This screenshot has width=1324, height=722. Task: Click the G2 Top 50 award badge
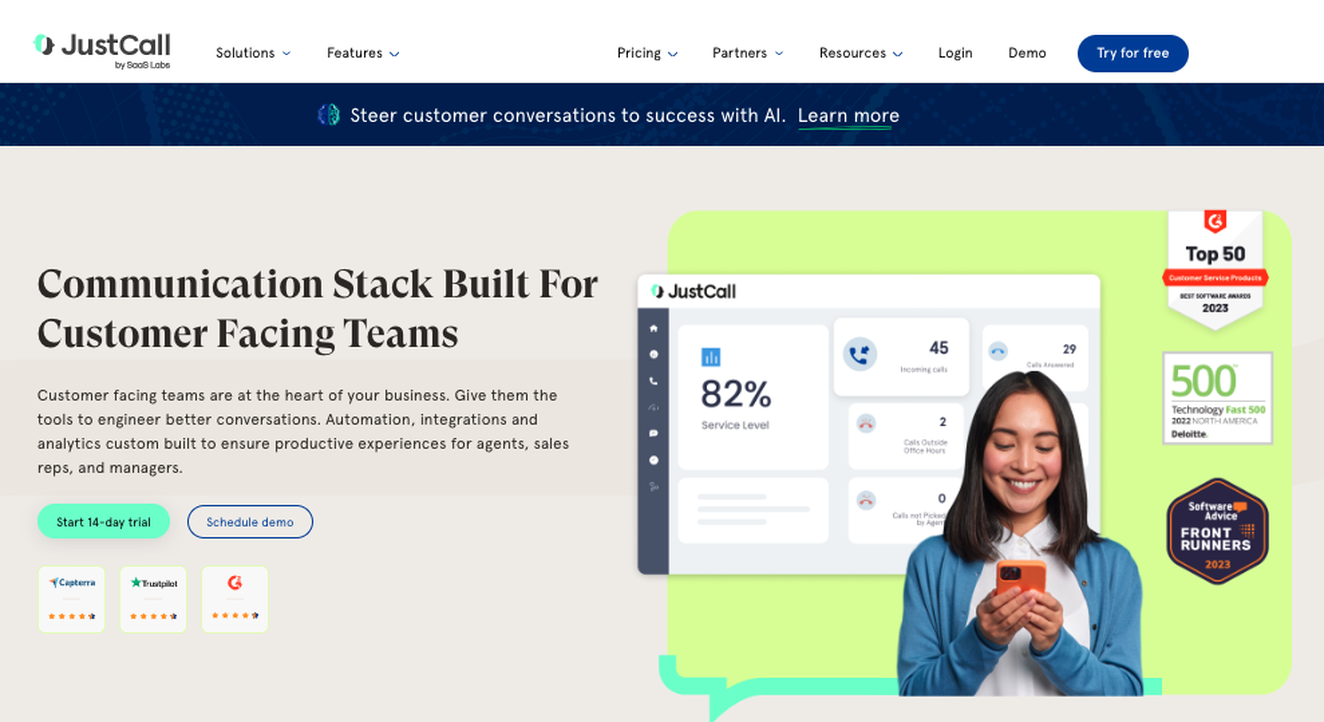(1215, 268)
